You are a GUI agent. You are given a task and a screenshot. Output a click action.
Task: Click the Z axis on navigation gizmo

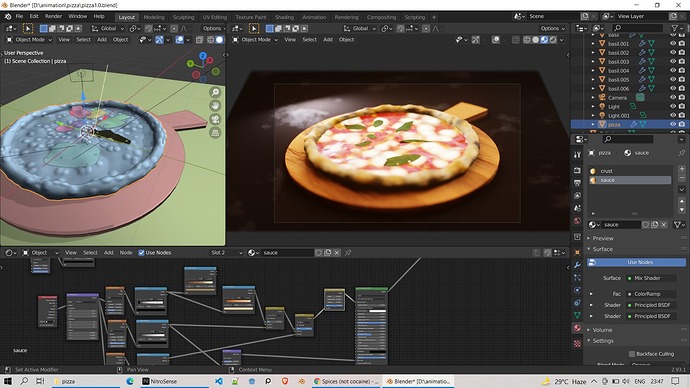tap(203, 56)
